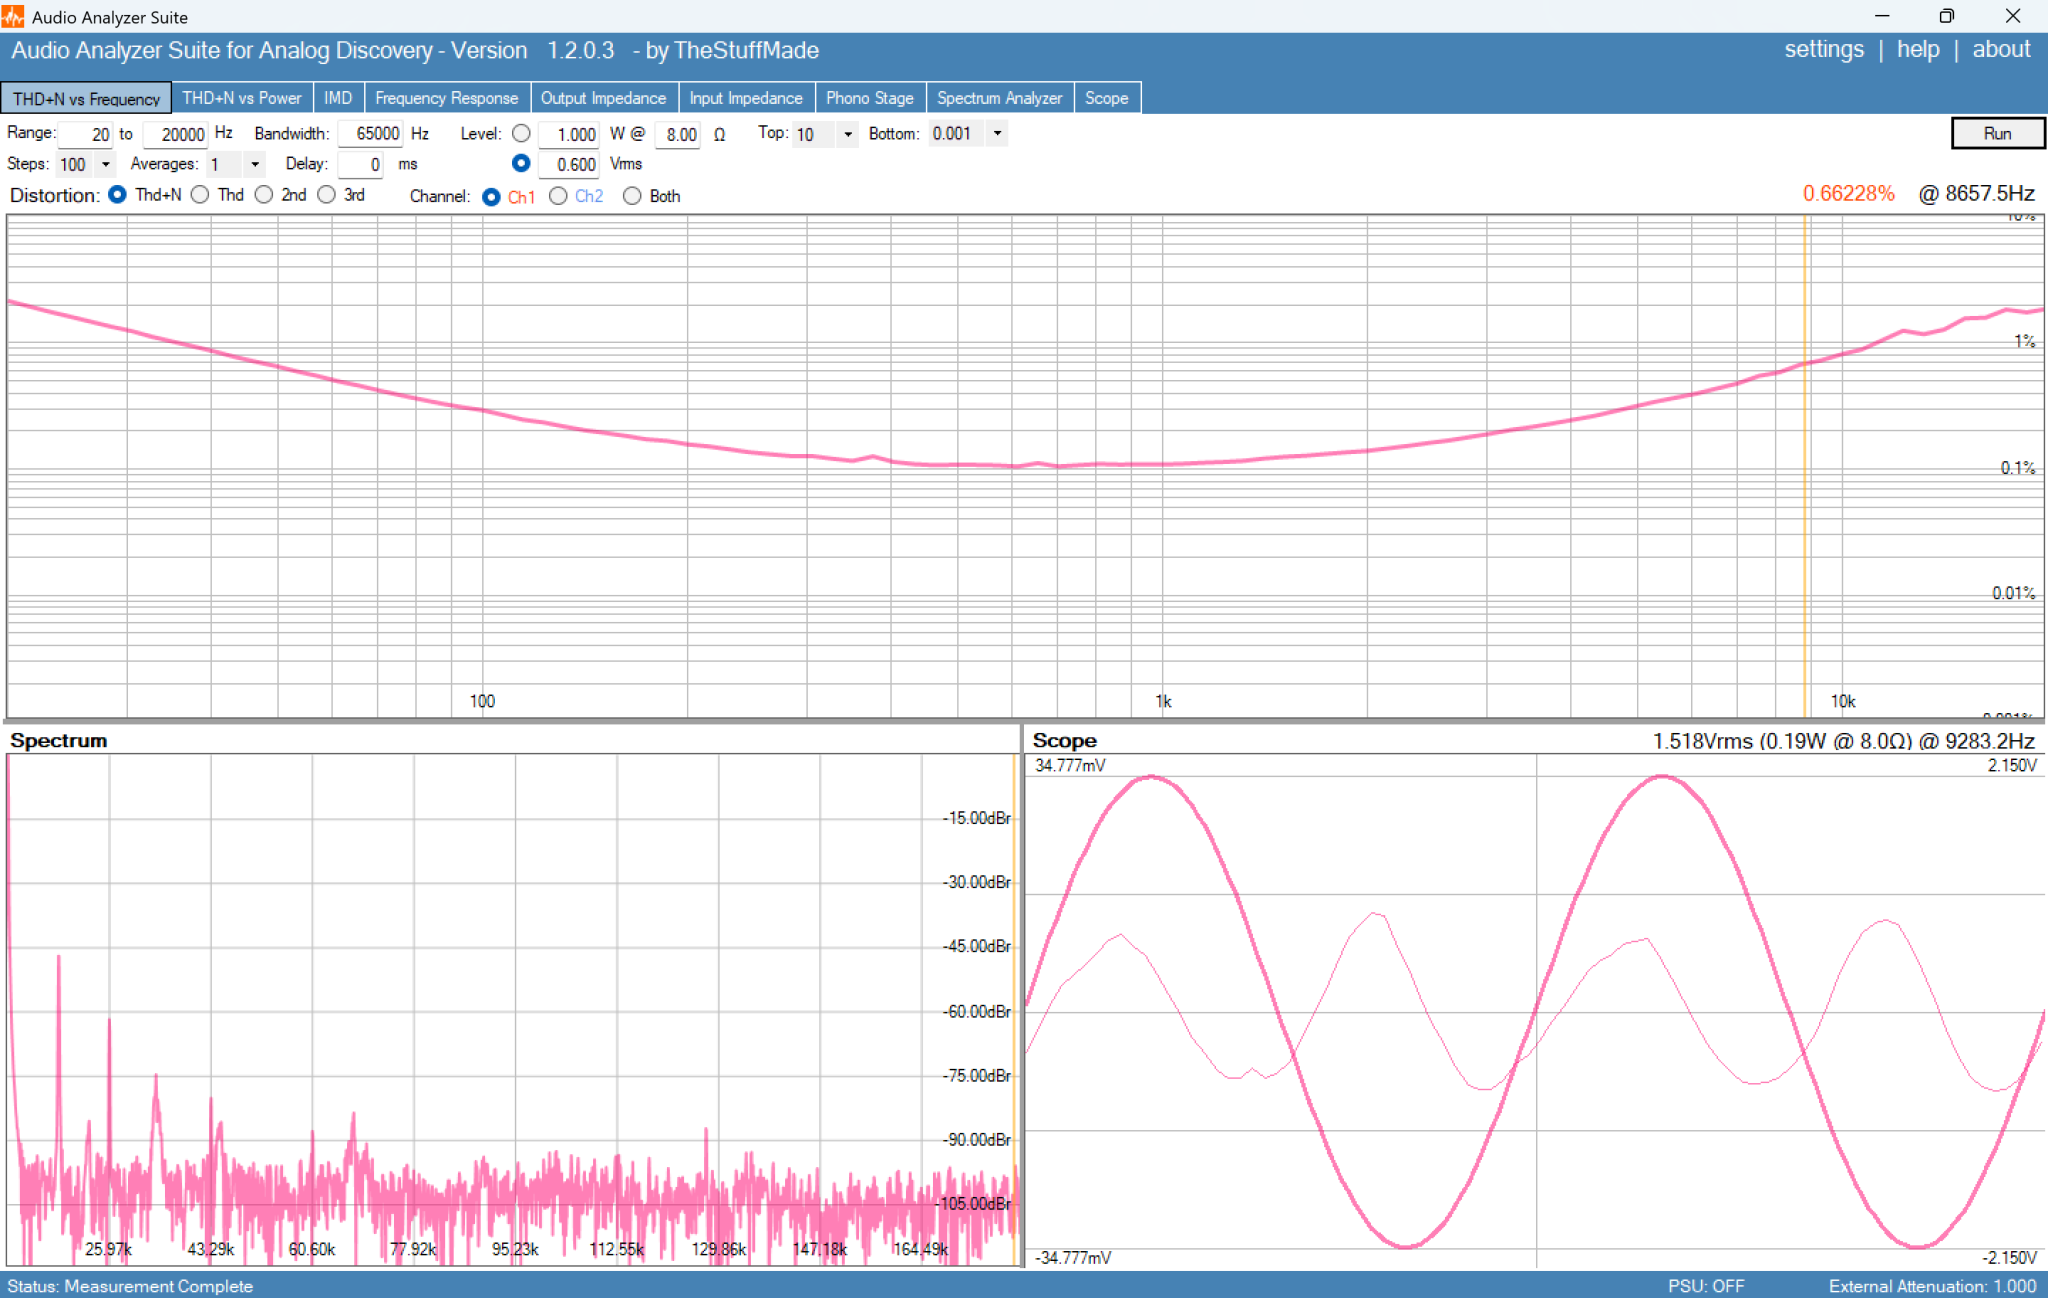
Task: Click the orange cursor line in distortion graph
Action: click(x=1805, y=465)
